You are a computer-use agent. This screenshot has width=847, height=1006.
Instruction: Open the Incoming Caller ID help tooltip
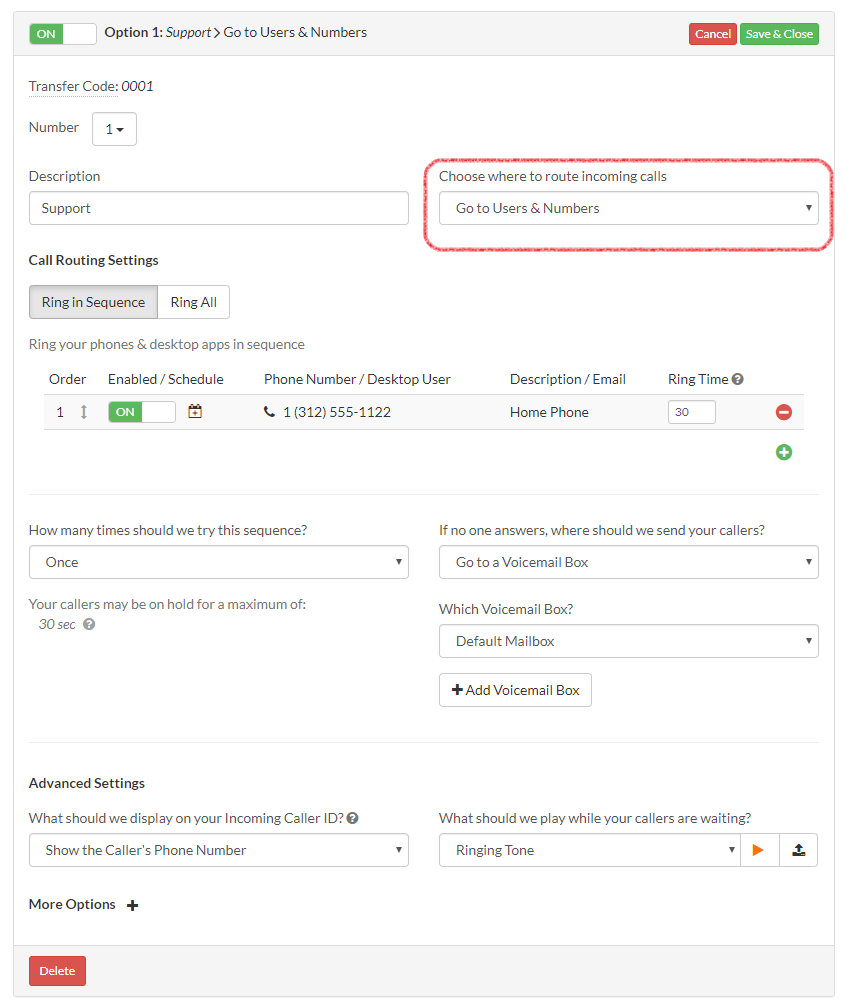coord(351,817)
